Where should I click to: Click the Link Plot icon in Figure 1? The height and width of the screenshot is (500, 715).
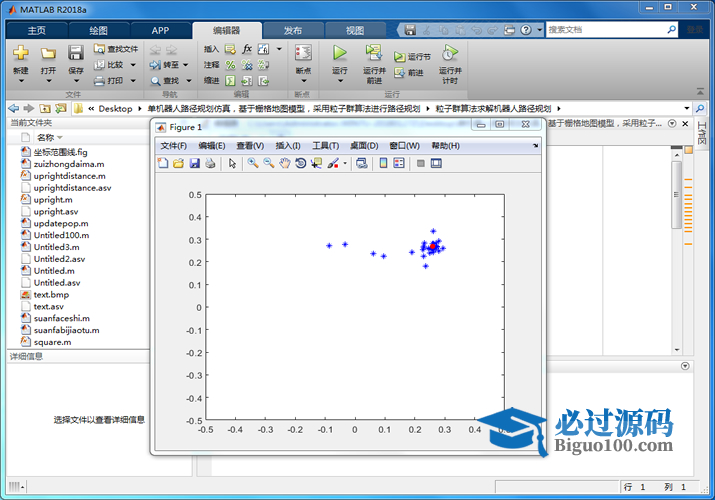pos(362,163)
